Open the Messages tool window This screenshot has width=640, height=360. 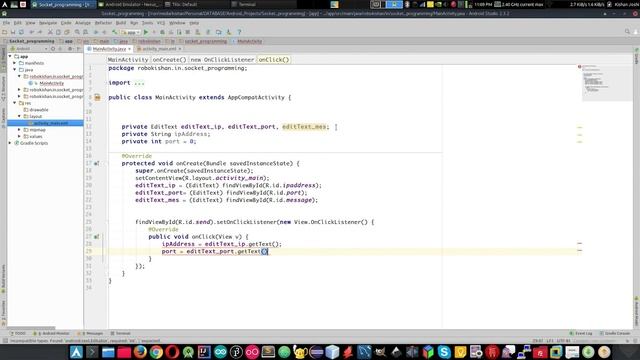pos(91,333)
